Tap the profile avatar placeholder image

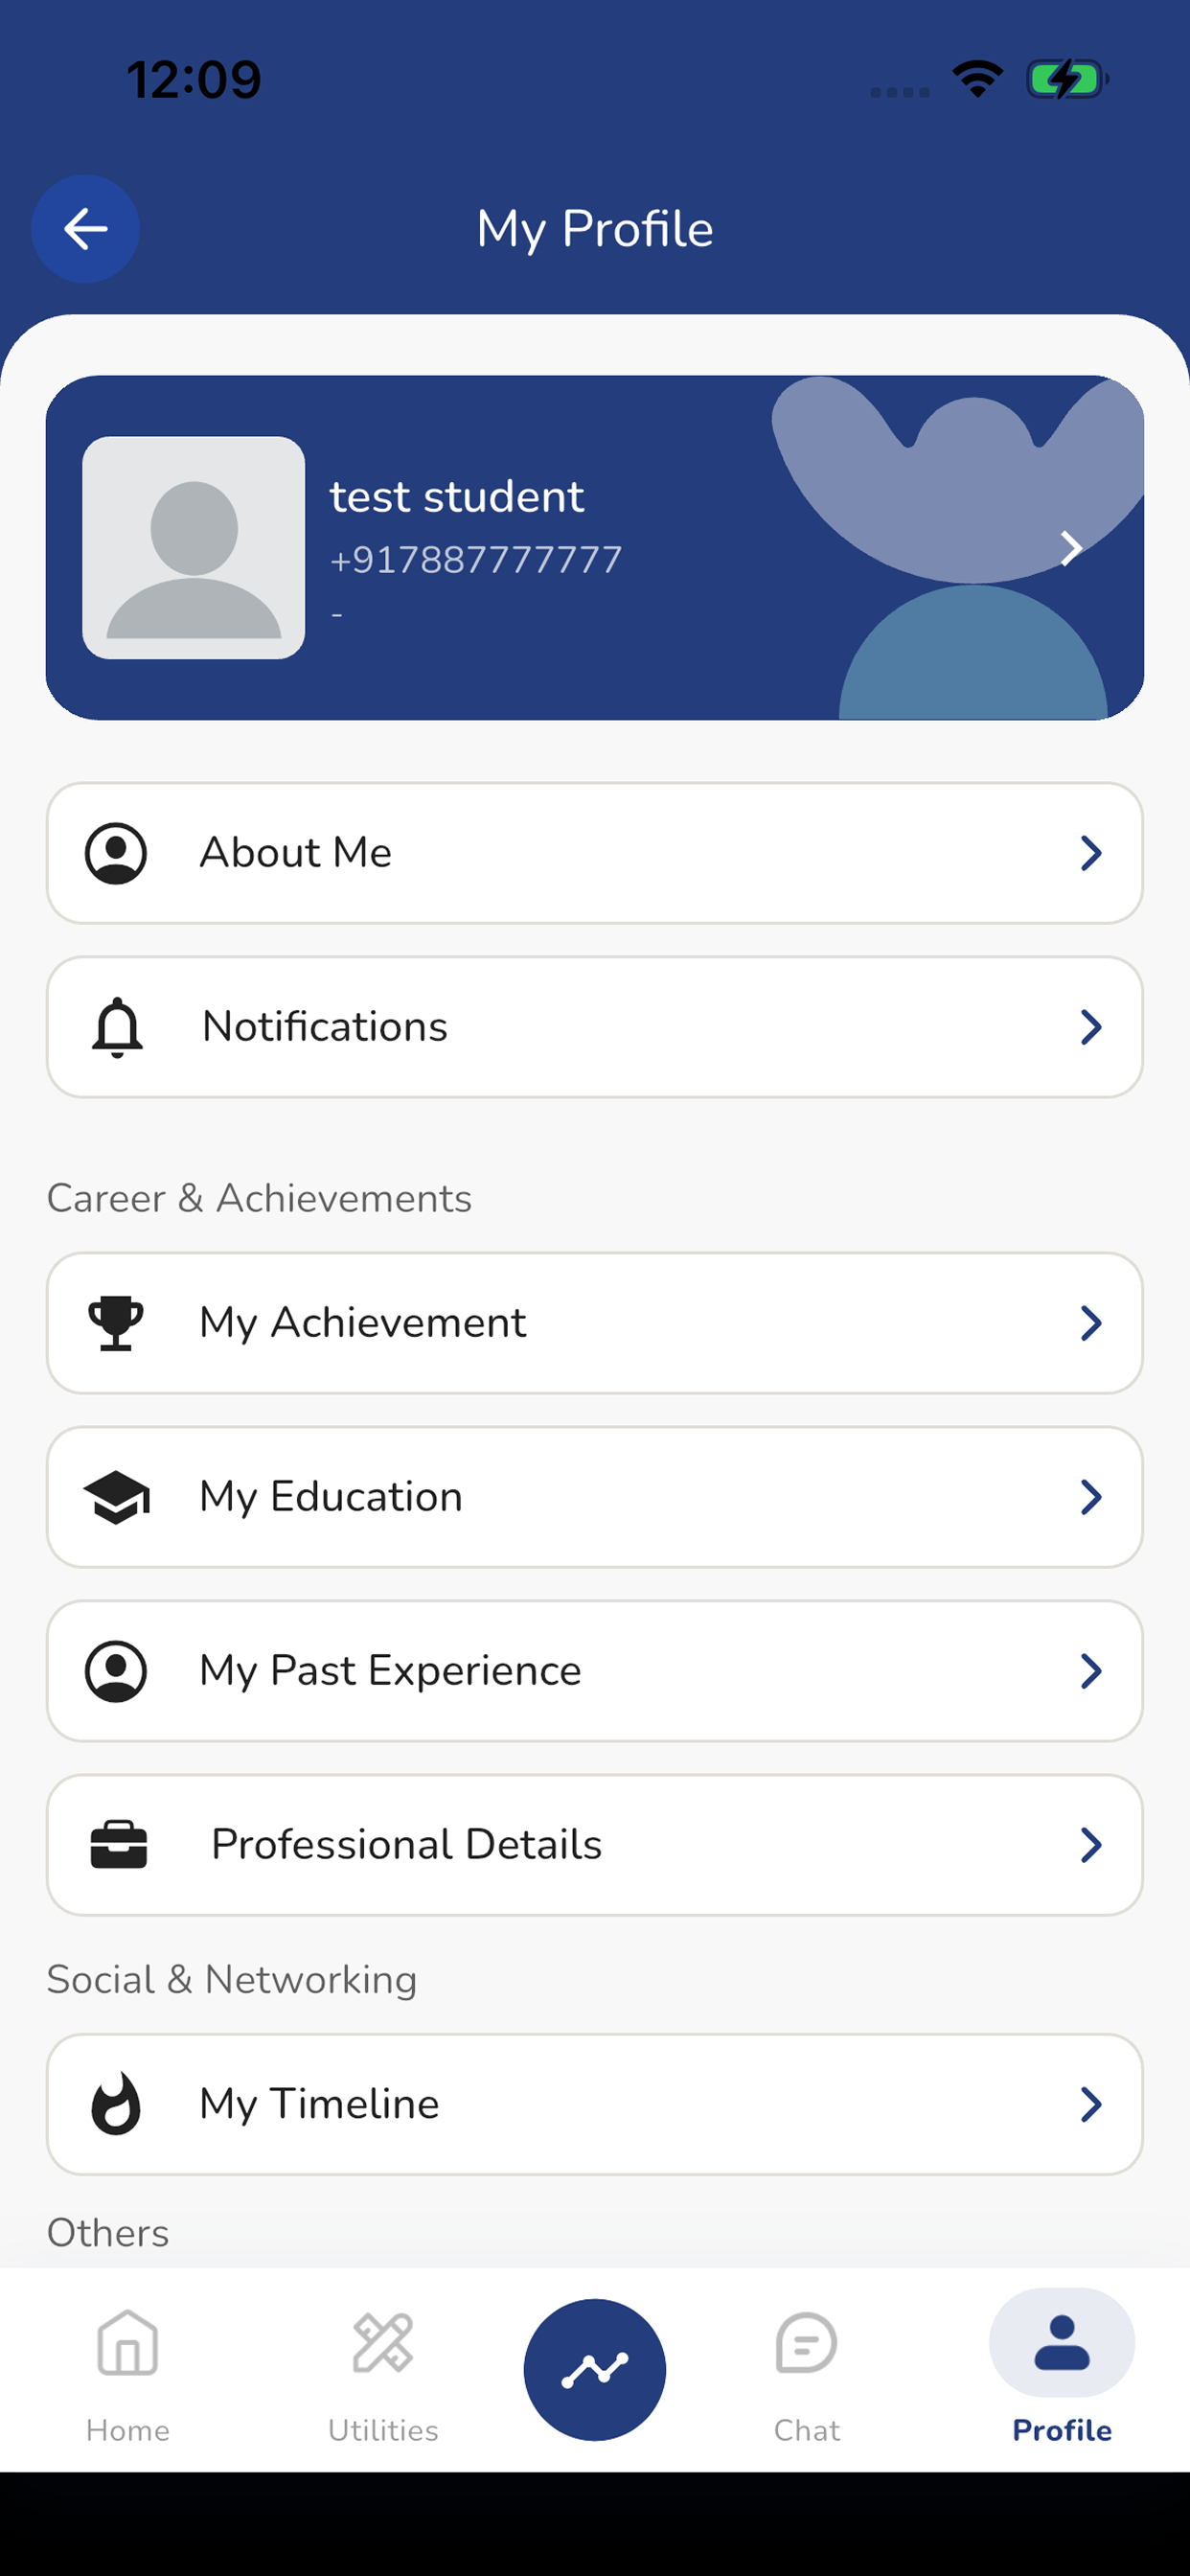pyautogui.click(x=194, y=547)
